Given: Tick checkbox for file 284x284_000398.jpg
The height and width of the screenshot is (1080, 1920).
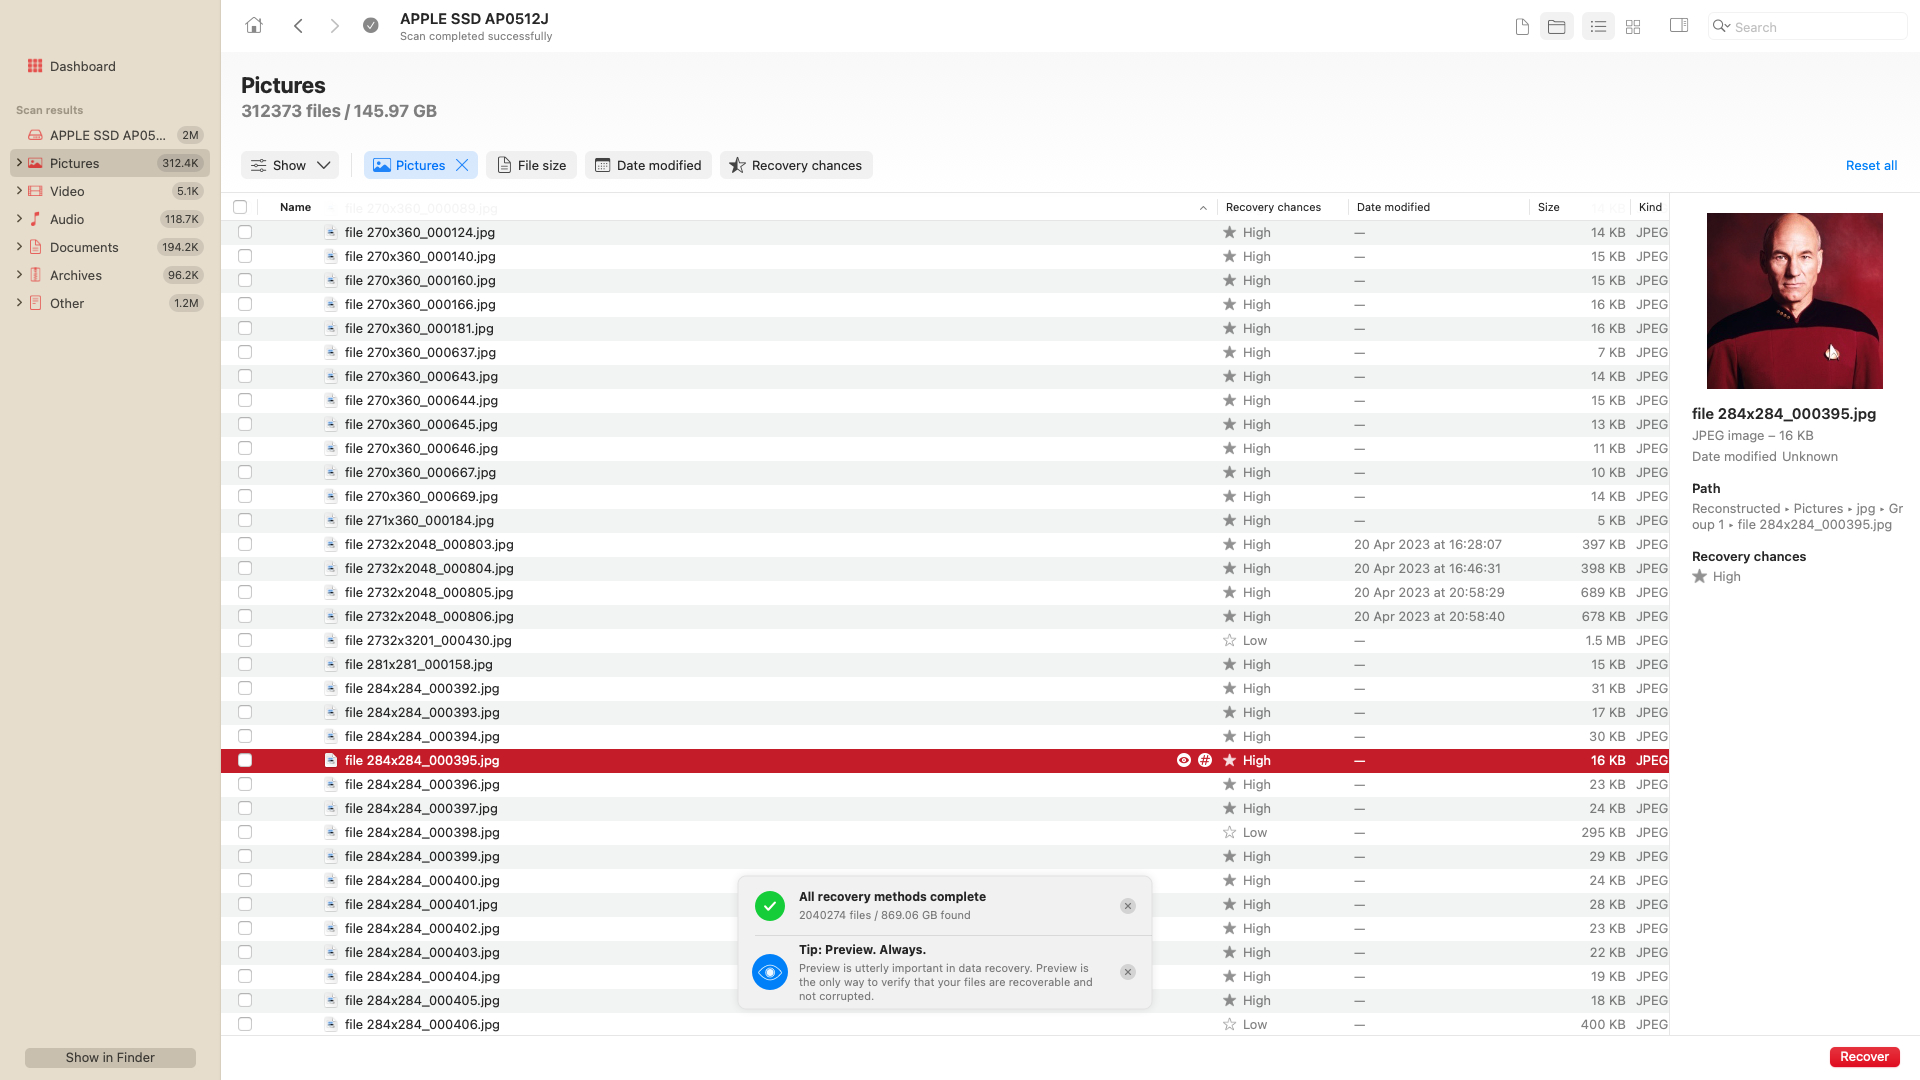Looking at the screenshot, I should (x=245, y=833).
